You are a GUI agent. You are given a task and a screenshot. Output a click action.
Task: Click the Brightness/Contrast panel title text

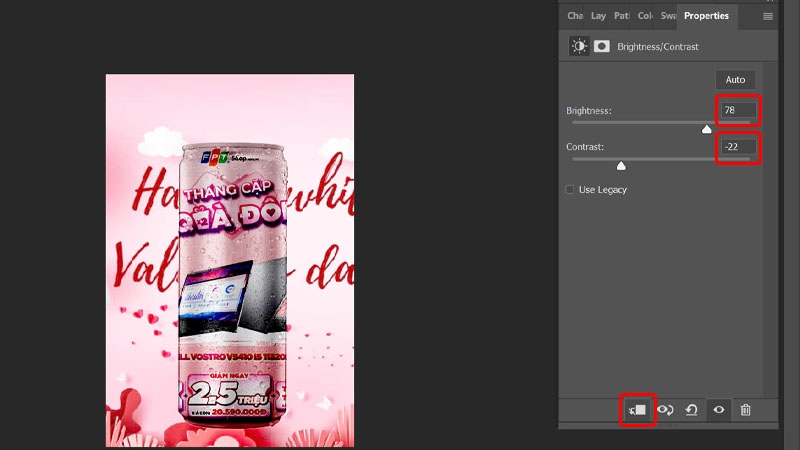pyautogui.click(x=658, y=46)
